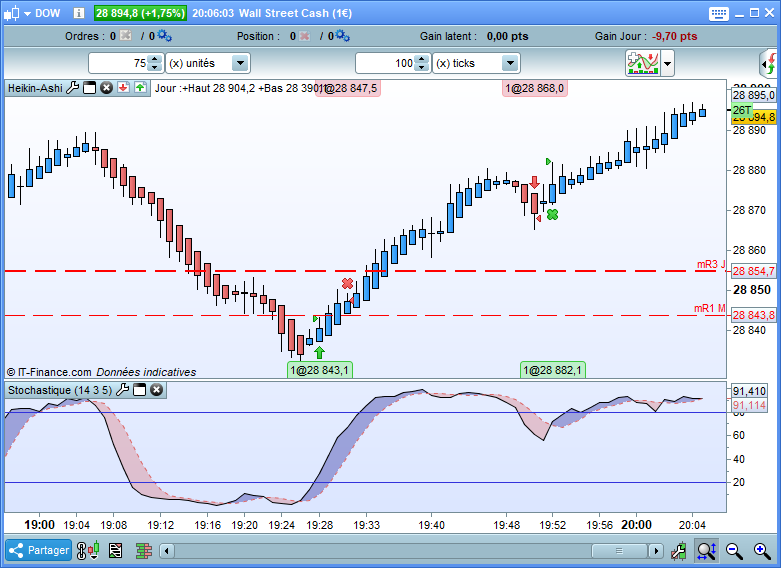Click the Stochastique (14 3 5) label
The image size is (781, 568).
click(60, 390)
